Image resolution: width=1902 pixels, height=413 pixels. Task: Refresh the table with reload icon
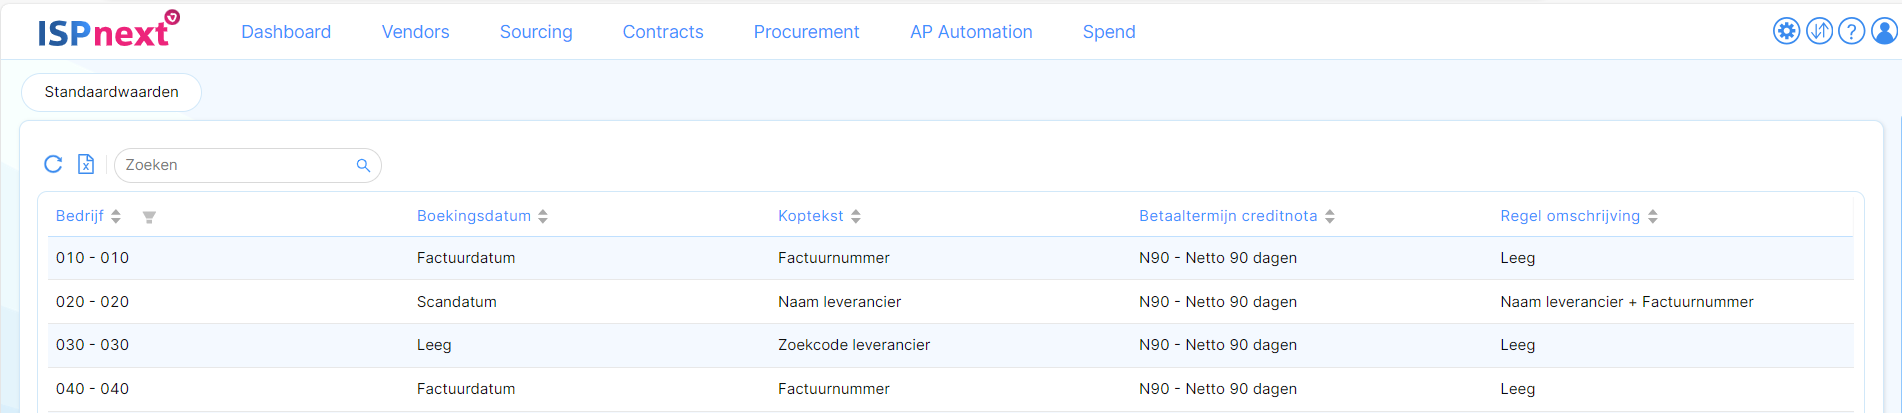tap(54, 164)
